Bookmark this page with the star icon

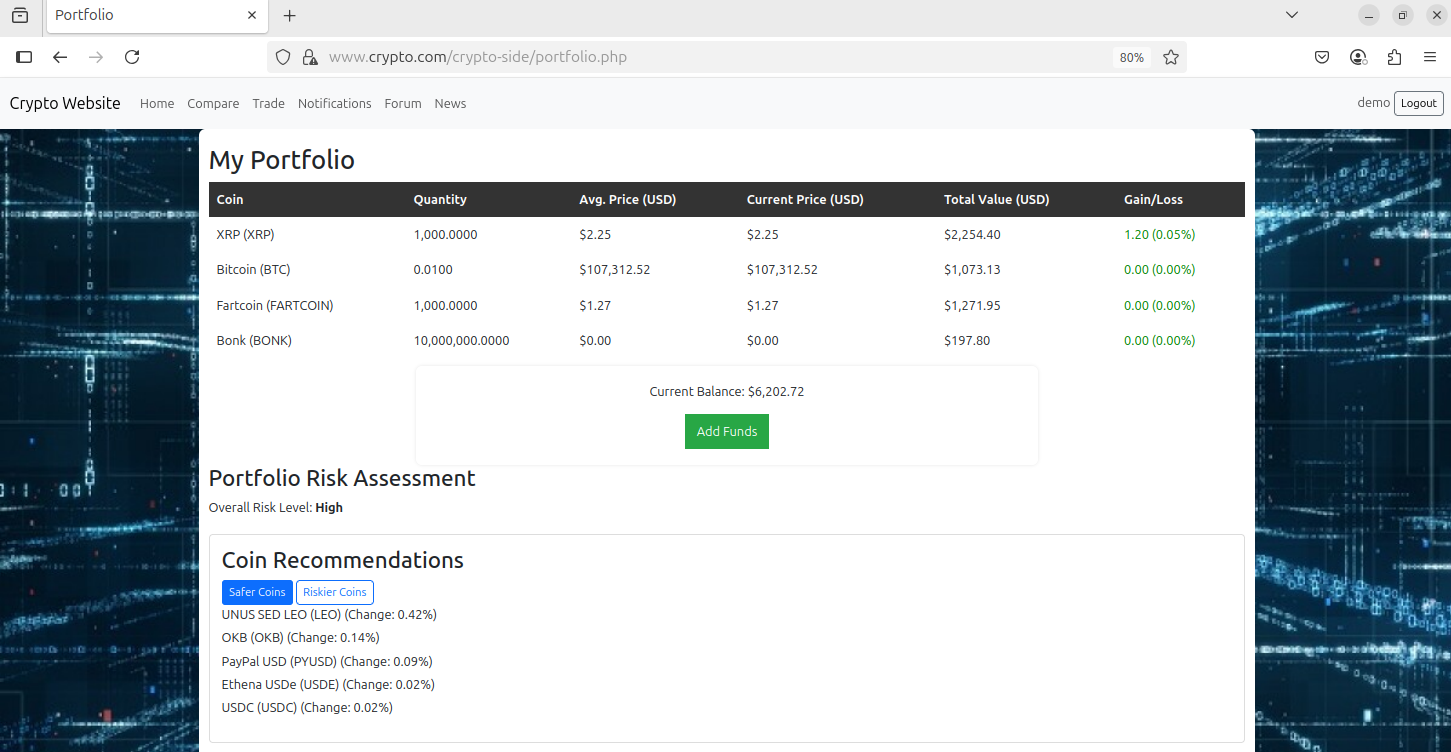1170,57
